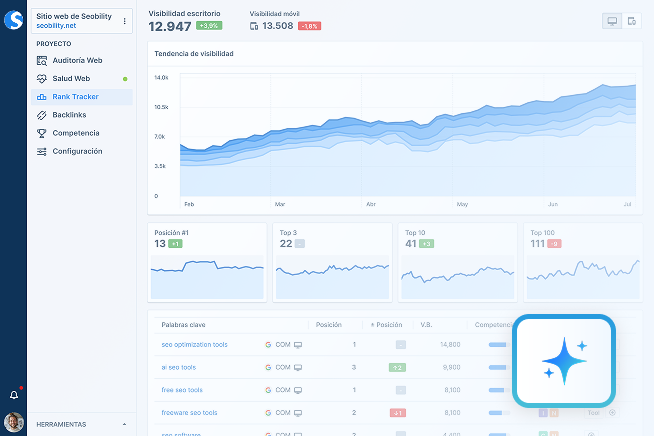Viewport: 654px width, 436px height.
Task: Switch to mobile visibility view
Action: point(631,21)
